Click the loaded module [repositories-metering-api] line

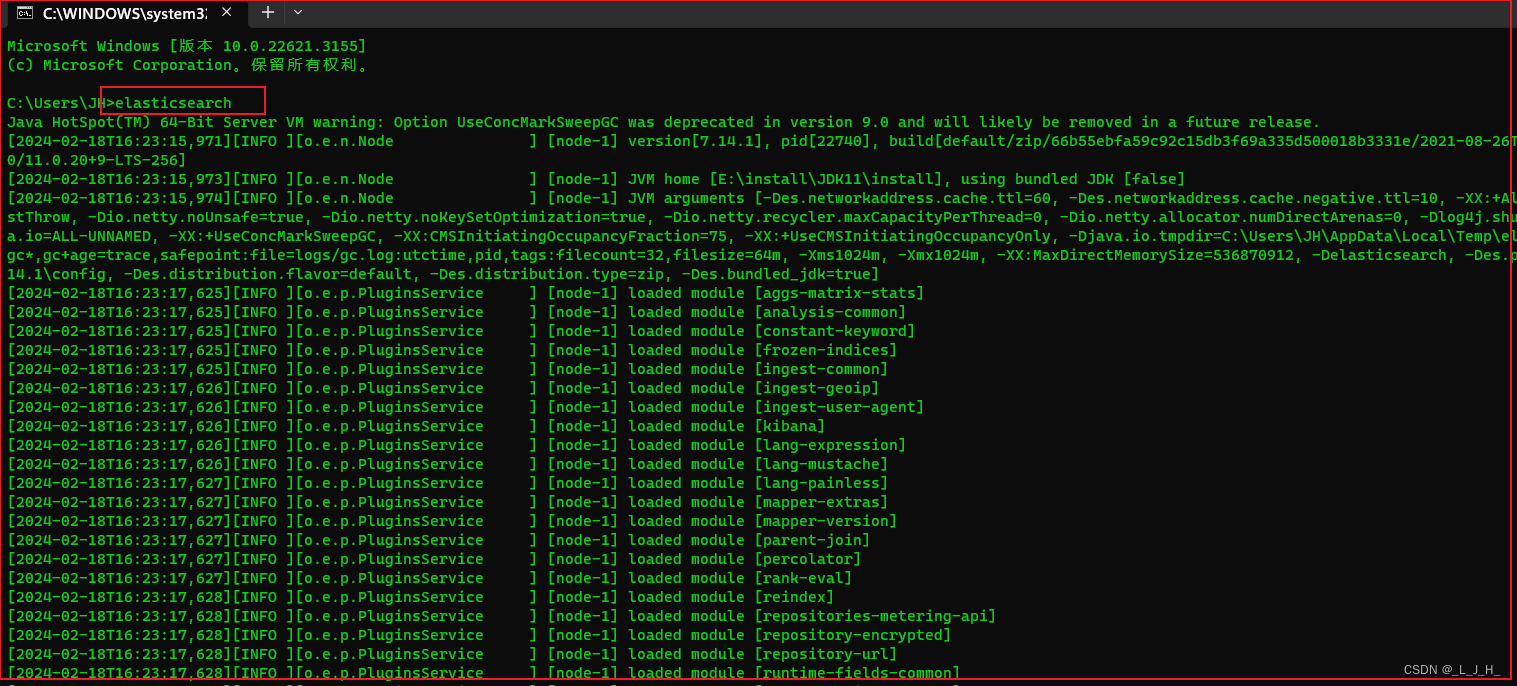[501, 616]
